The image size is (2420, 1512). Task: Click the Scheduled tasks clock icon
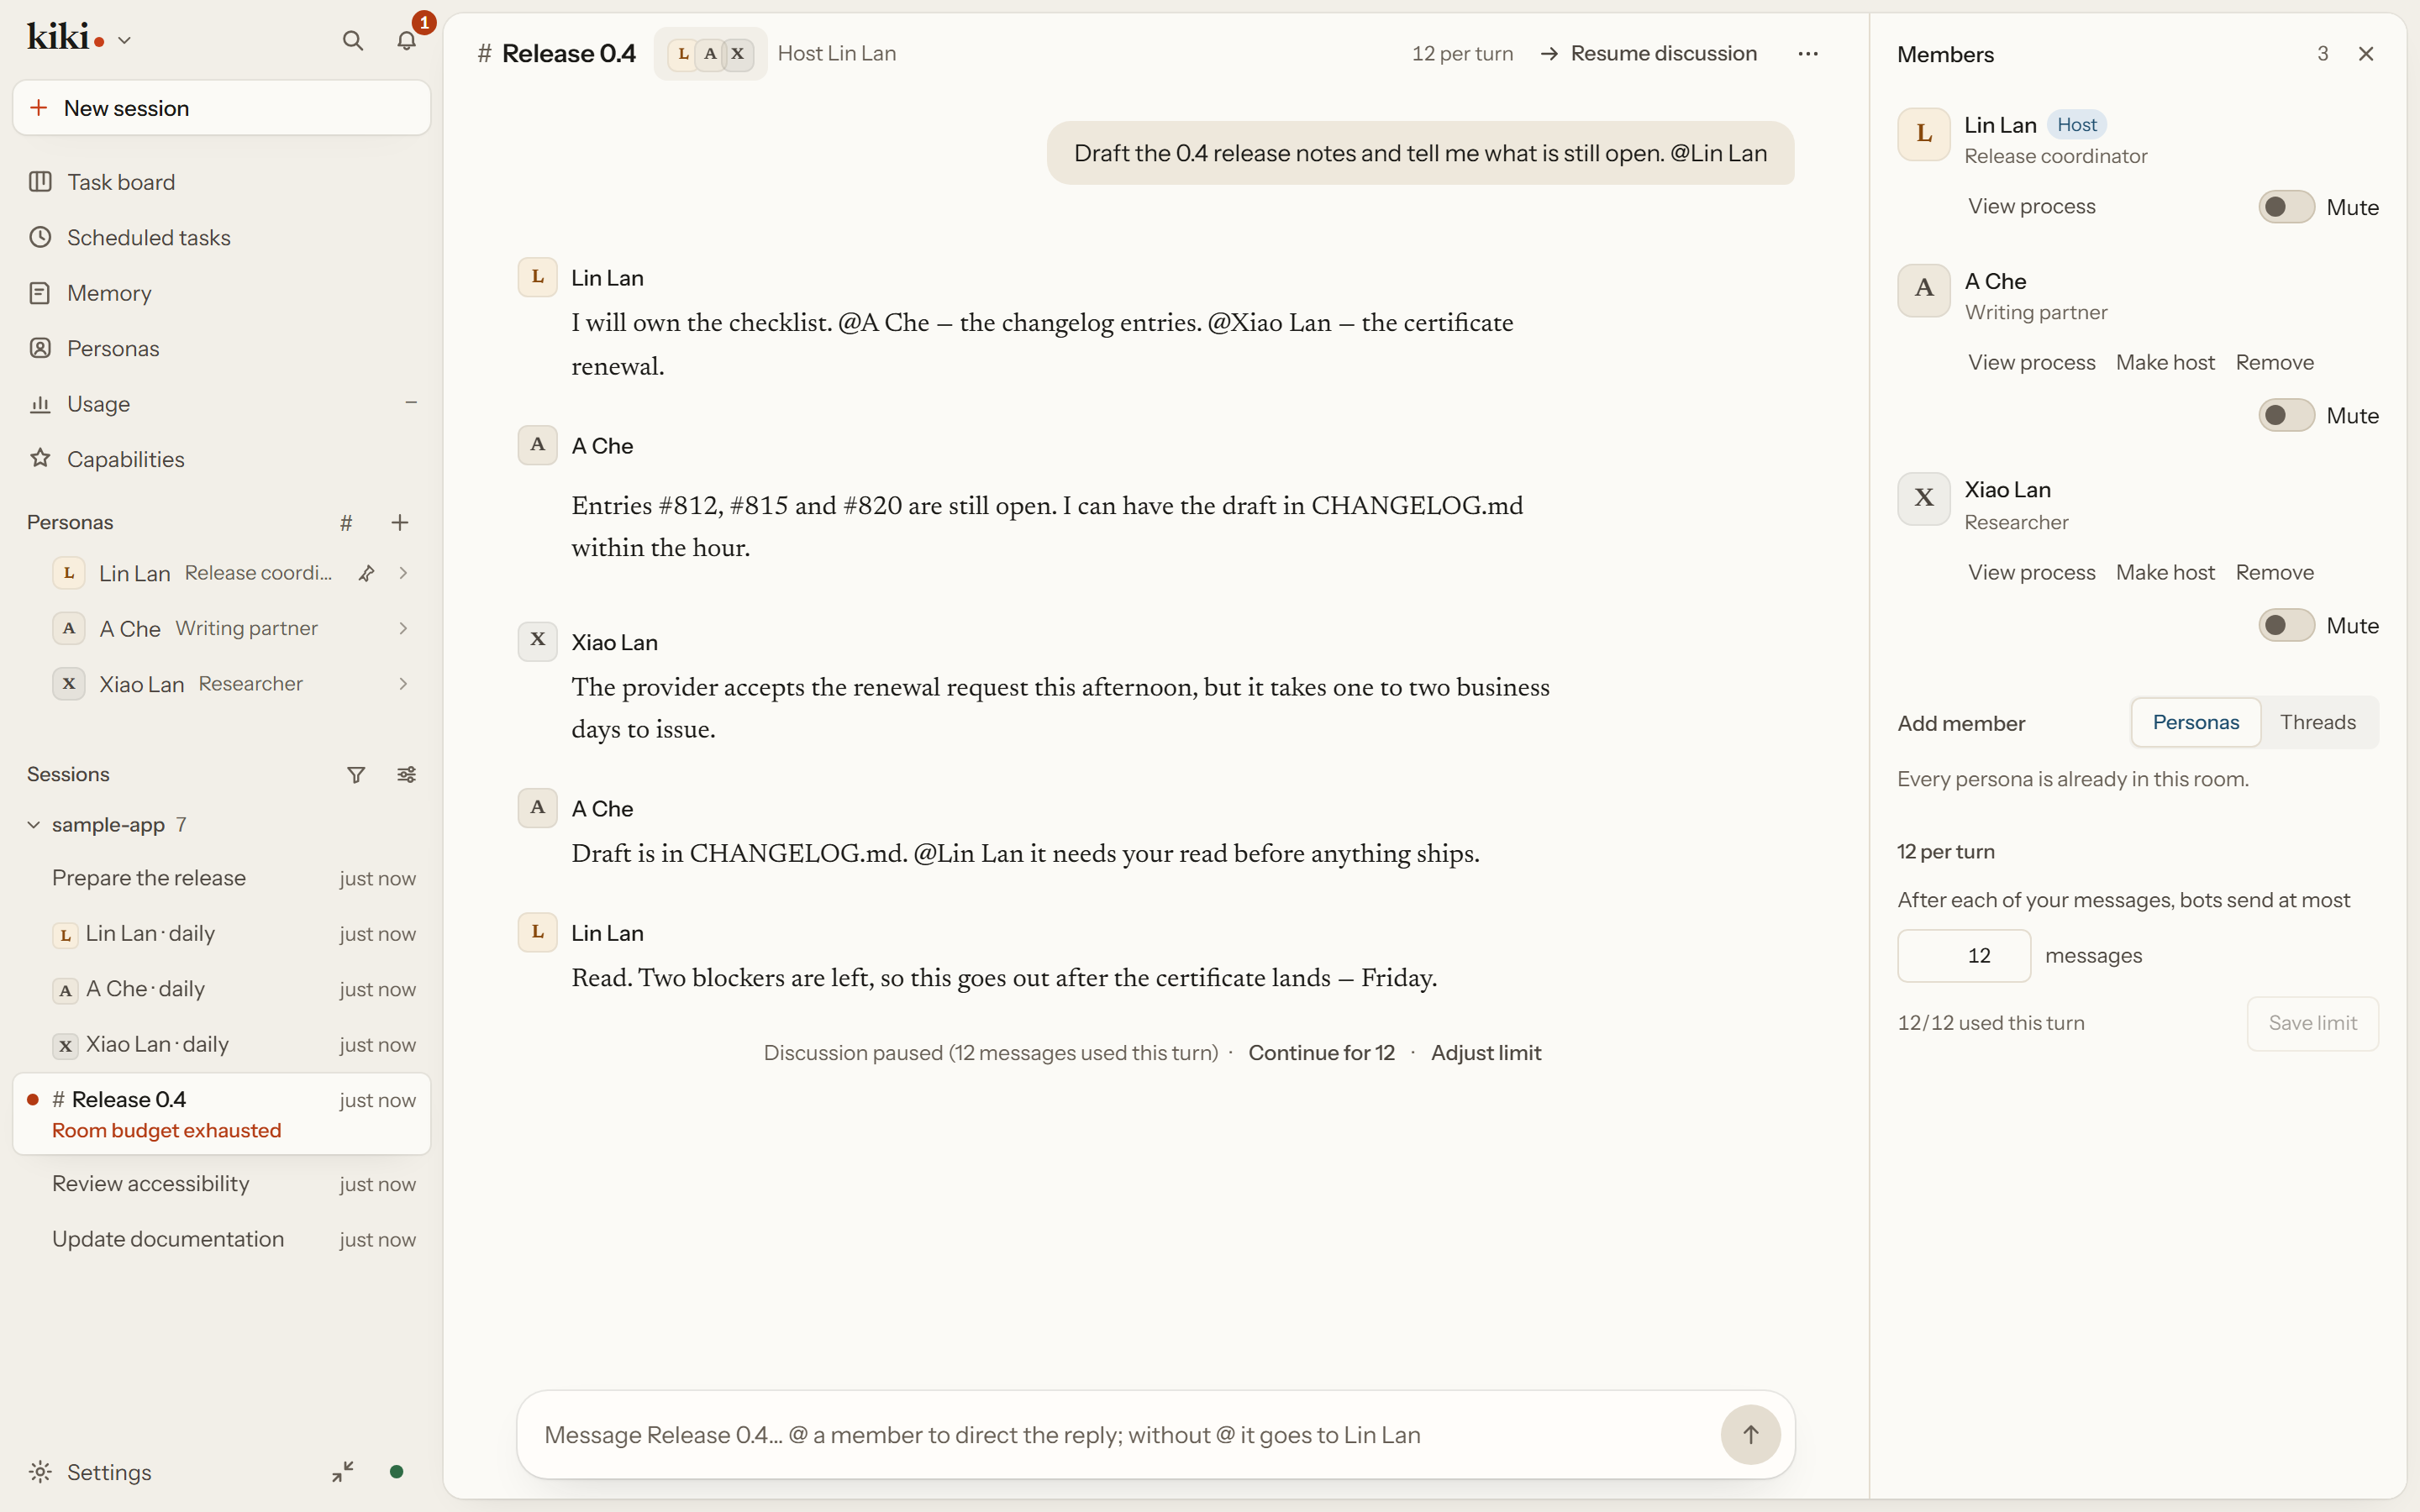coord(40,237)
